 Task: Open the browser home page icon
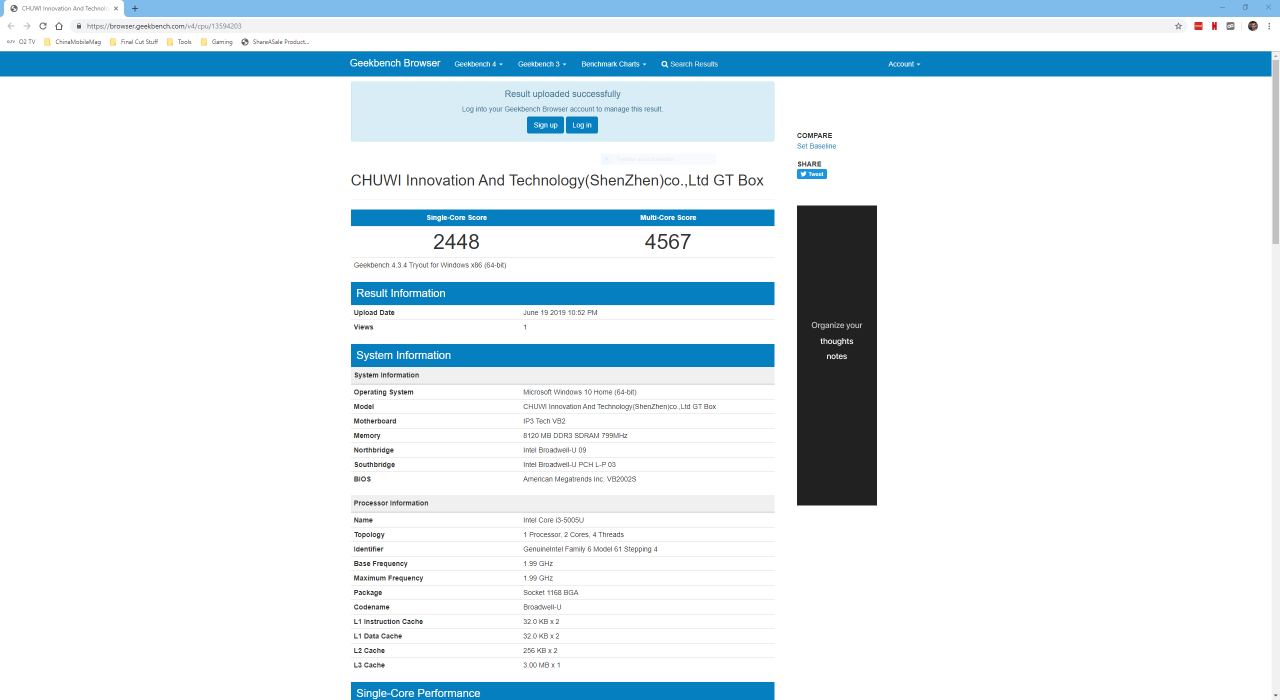pos(59,26)
